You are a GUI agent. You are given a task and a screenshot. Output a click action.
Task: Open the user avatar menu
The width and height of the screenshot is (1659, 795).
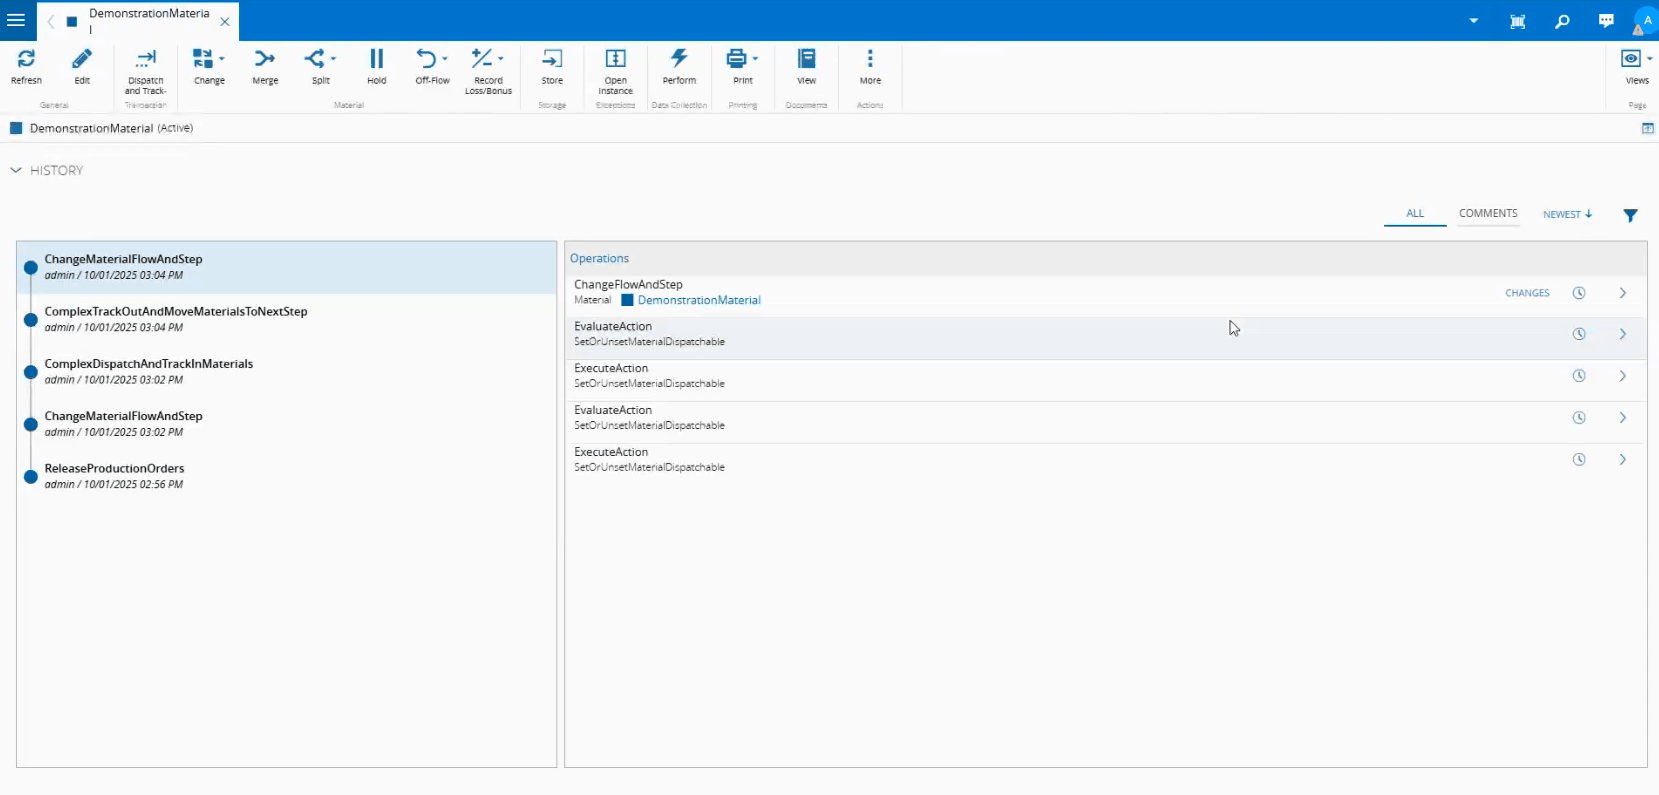(x=1646, y=20)
